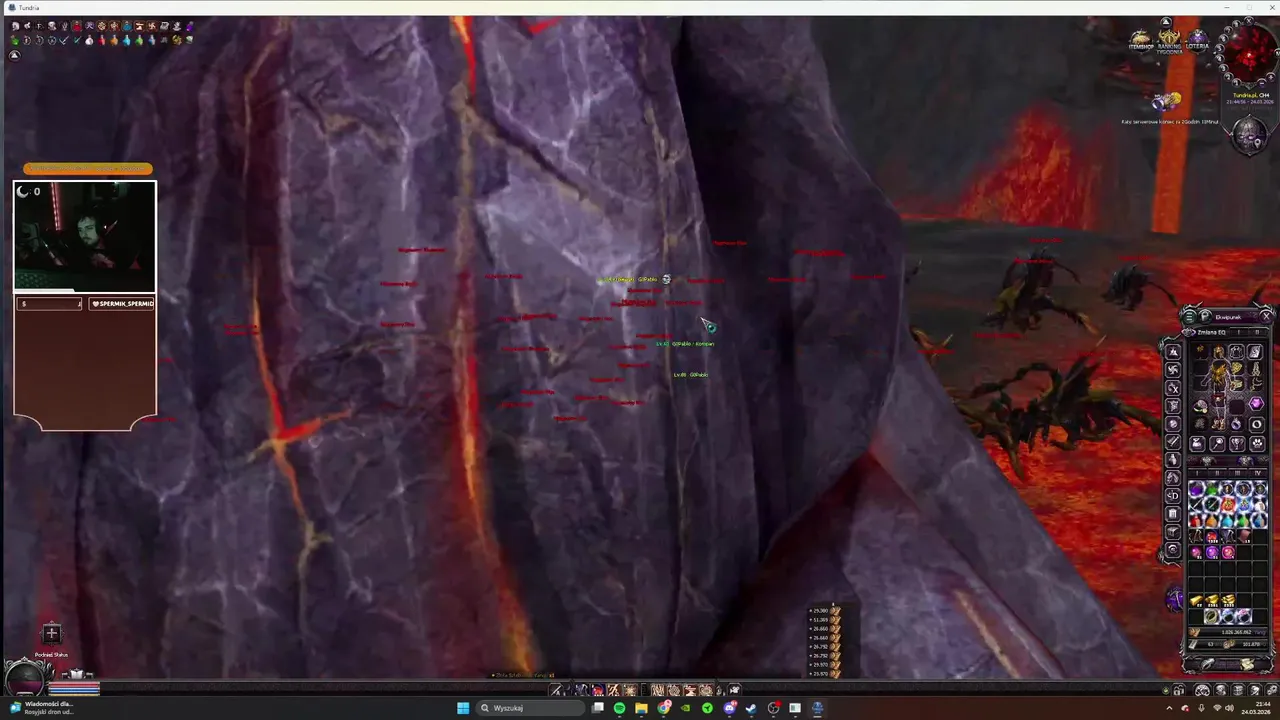Click the Wyszukaj taskbar search box
This screenshot has width=1280, height=720.
click(529, 708)
